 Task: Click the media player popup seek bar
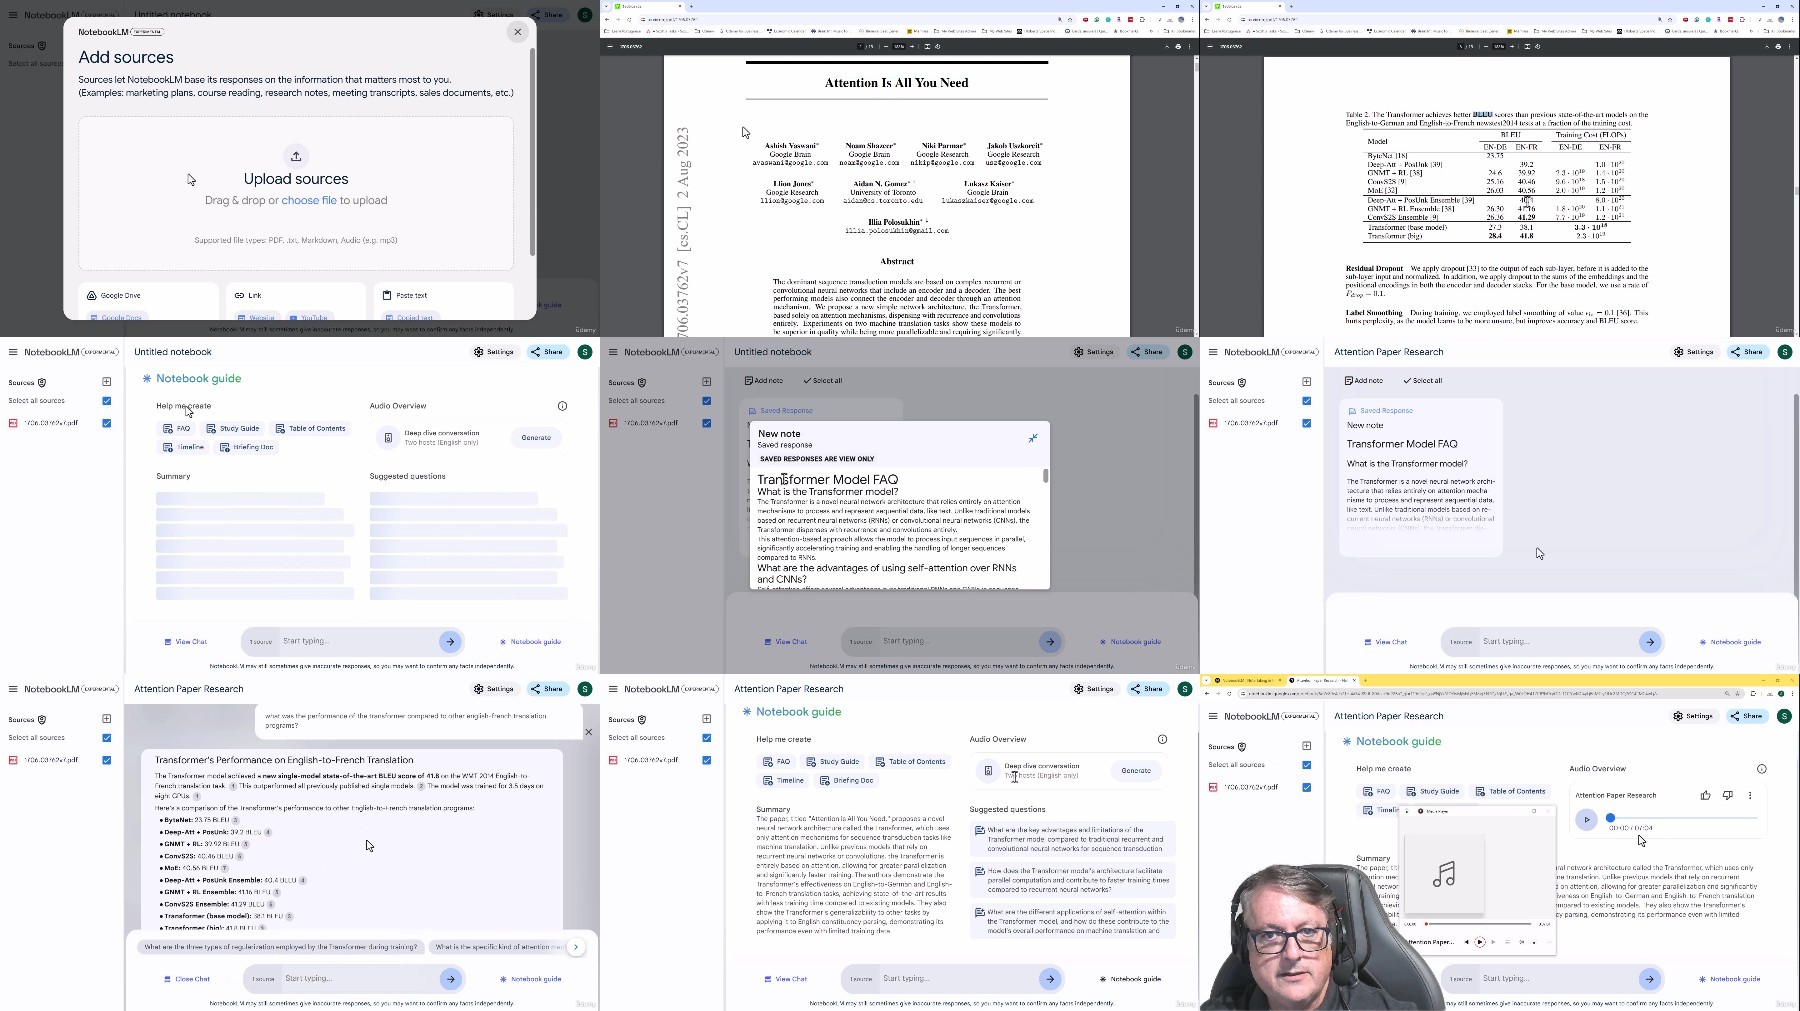(1480, 924)
